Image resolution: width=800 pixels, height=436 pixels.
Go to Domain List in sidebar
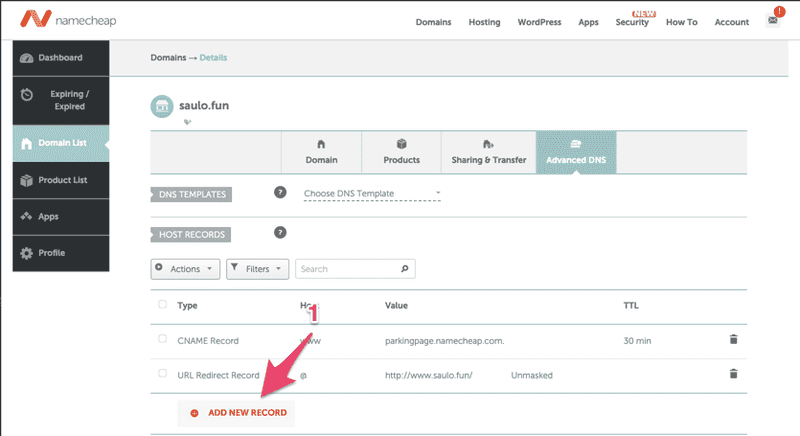[x=61, y=143]
